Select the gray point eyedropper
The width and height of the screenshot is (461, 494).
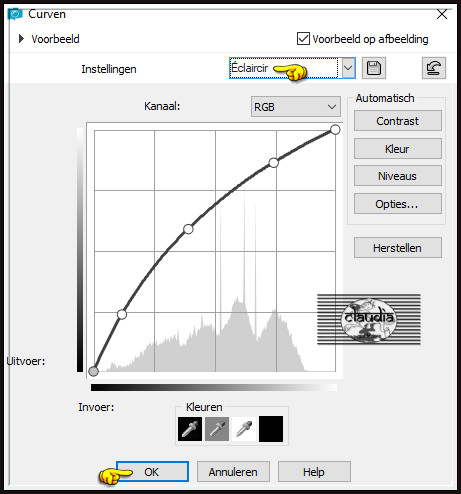217,429
